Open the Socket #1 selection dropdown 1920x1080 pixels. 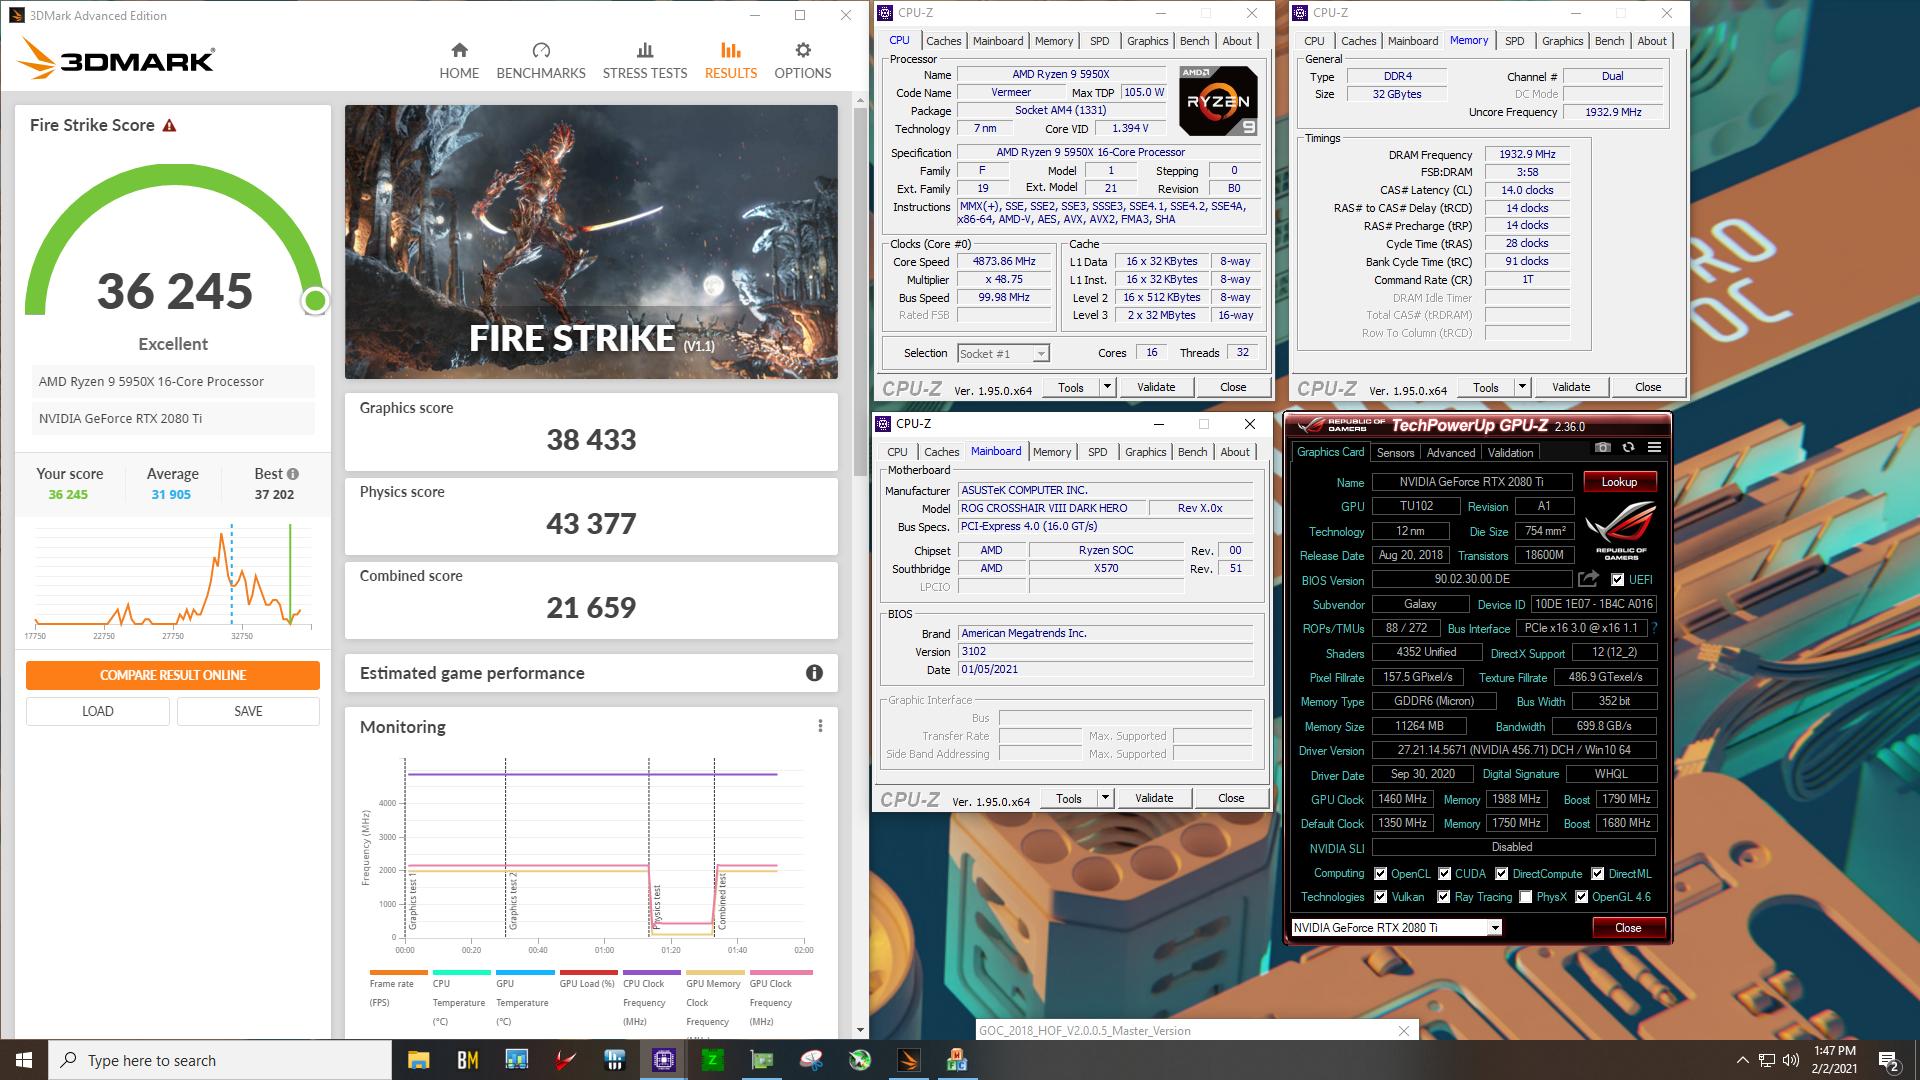pyautogui.click(x=1003, y=353)
